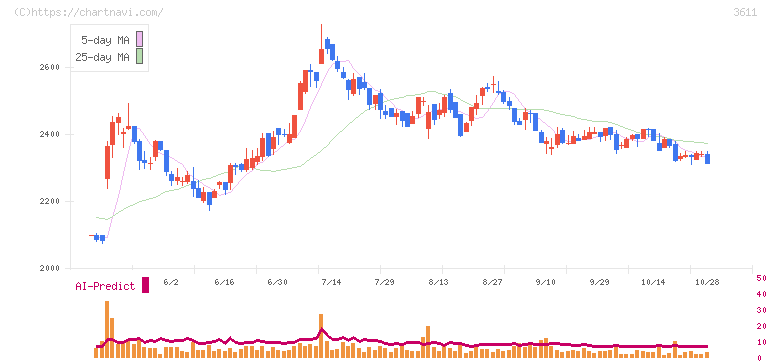Click the "5-day MA" legend label
The width and height of the screenshot is (772, 361).
pos(105,40)
